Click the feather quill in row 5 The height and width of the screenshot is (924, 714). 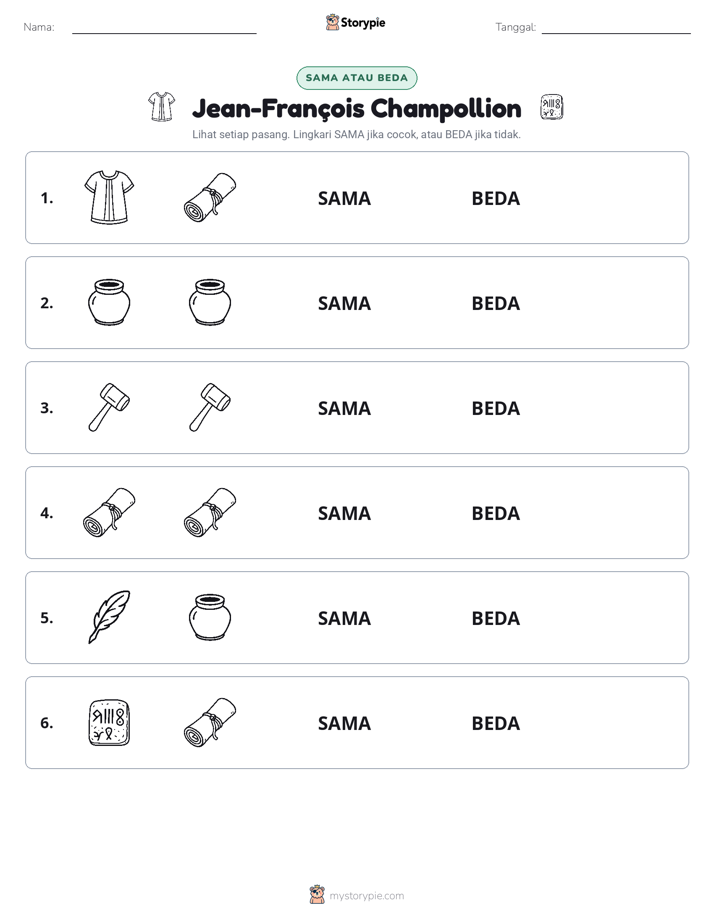tap(109, 617)
